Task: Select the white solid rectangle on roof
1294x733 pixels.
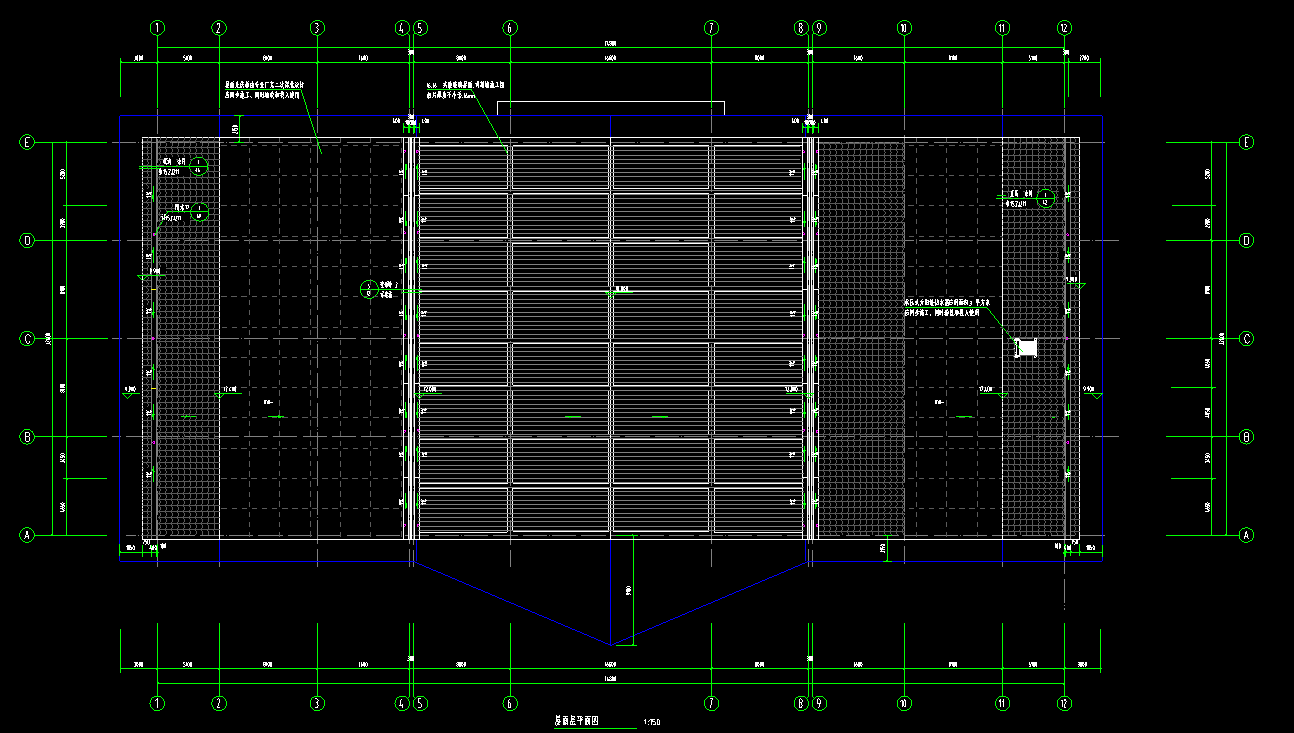Action: tap(1026, 348)
